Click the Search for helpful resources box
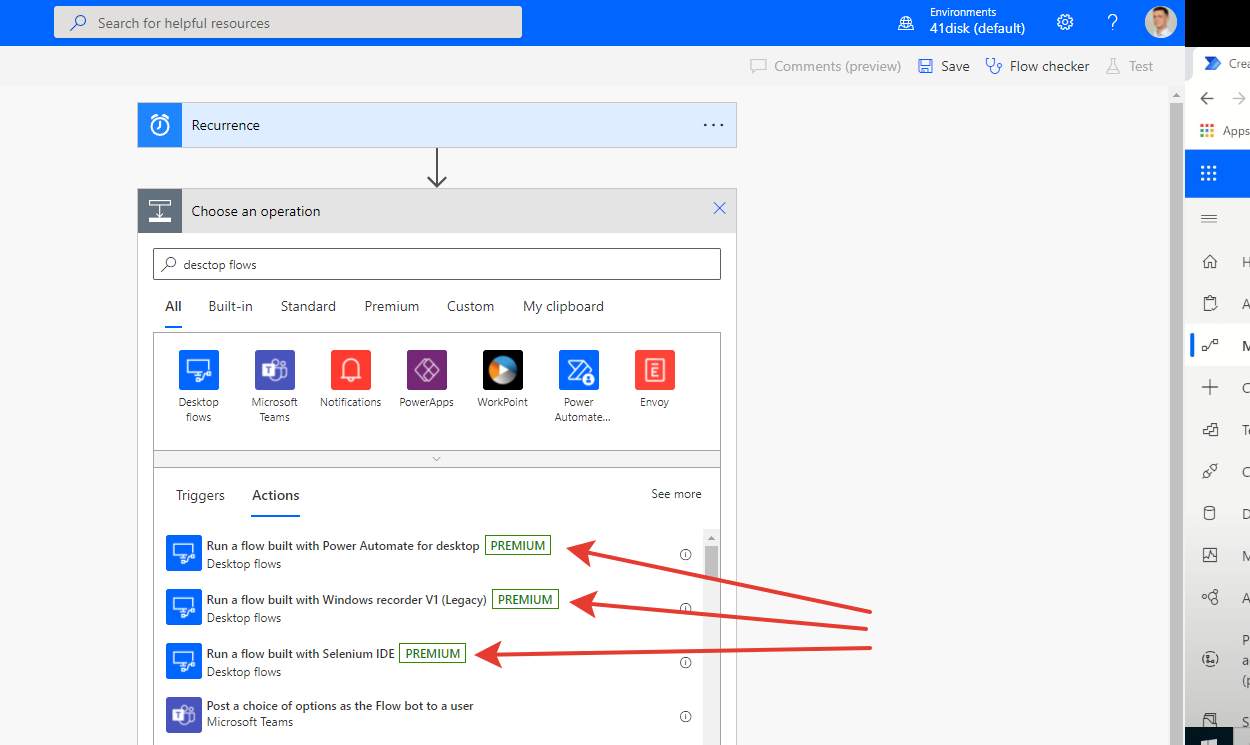Image resolution: width=1250 pixels, height=745 pixels. [288, 22]
